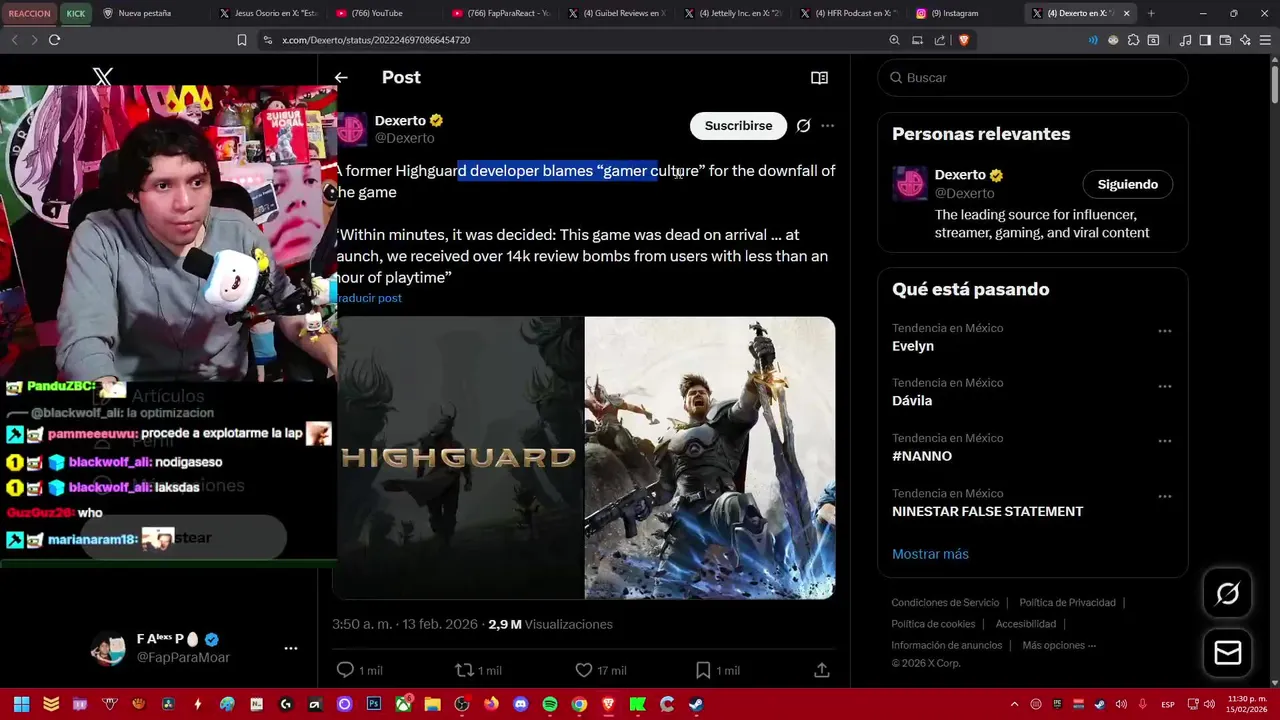1280x720 pixels.
Task: Click Mostrar más under trends
Action: (x=930, y=554)
